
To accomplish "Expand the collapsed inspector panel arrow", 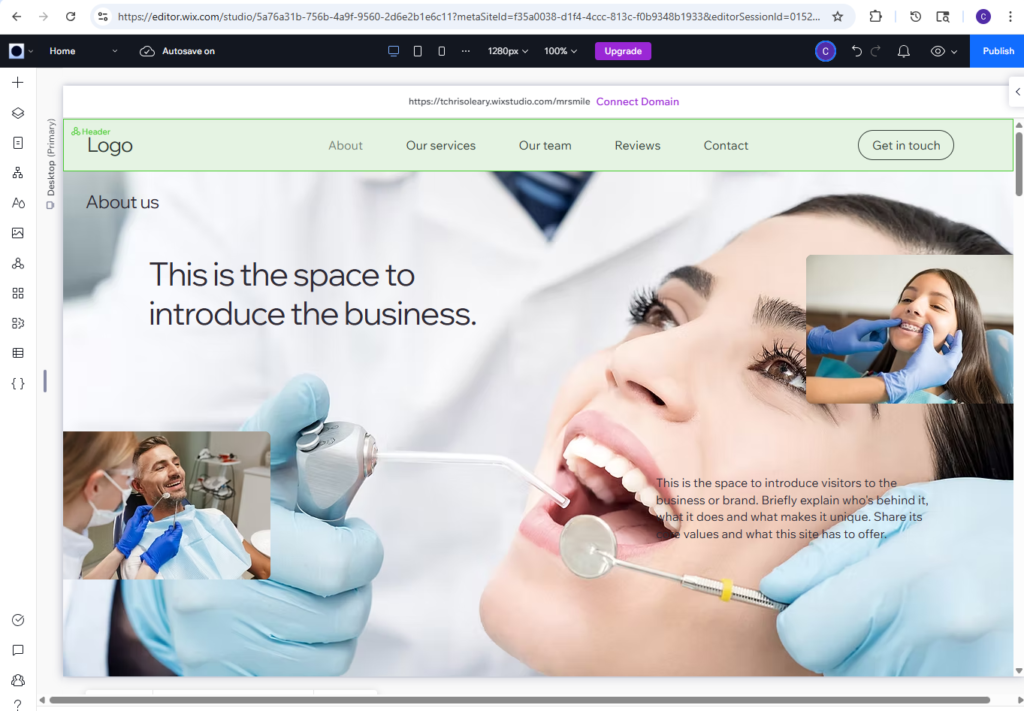I will 1017,92.
